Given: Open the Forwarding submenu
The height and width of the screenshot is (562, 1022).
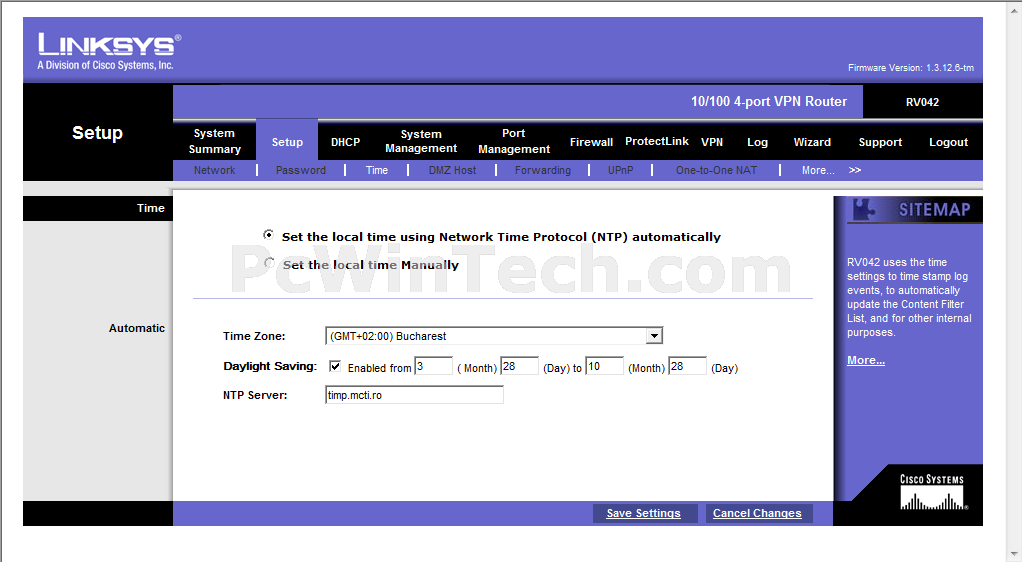Looking at the screenshot, I should pos(542,170).
